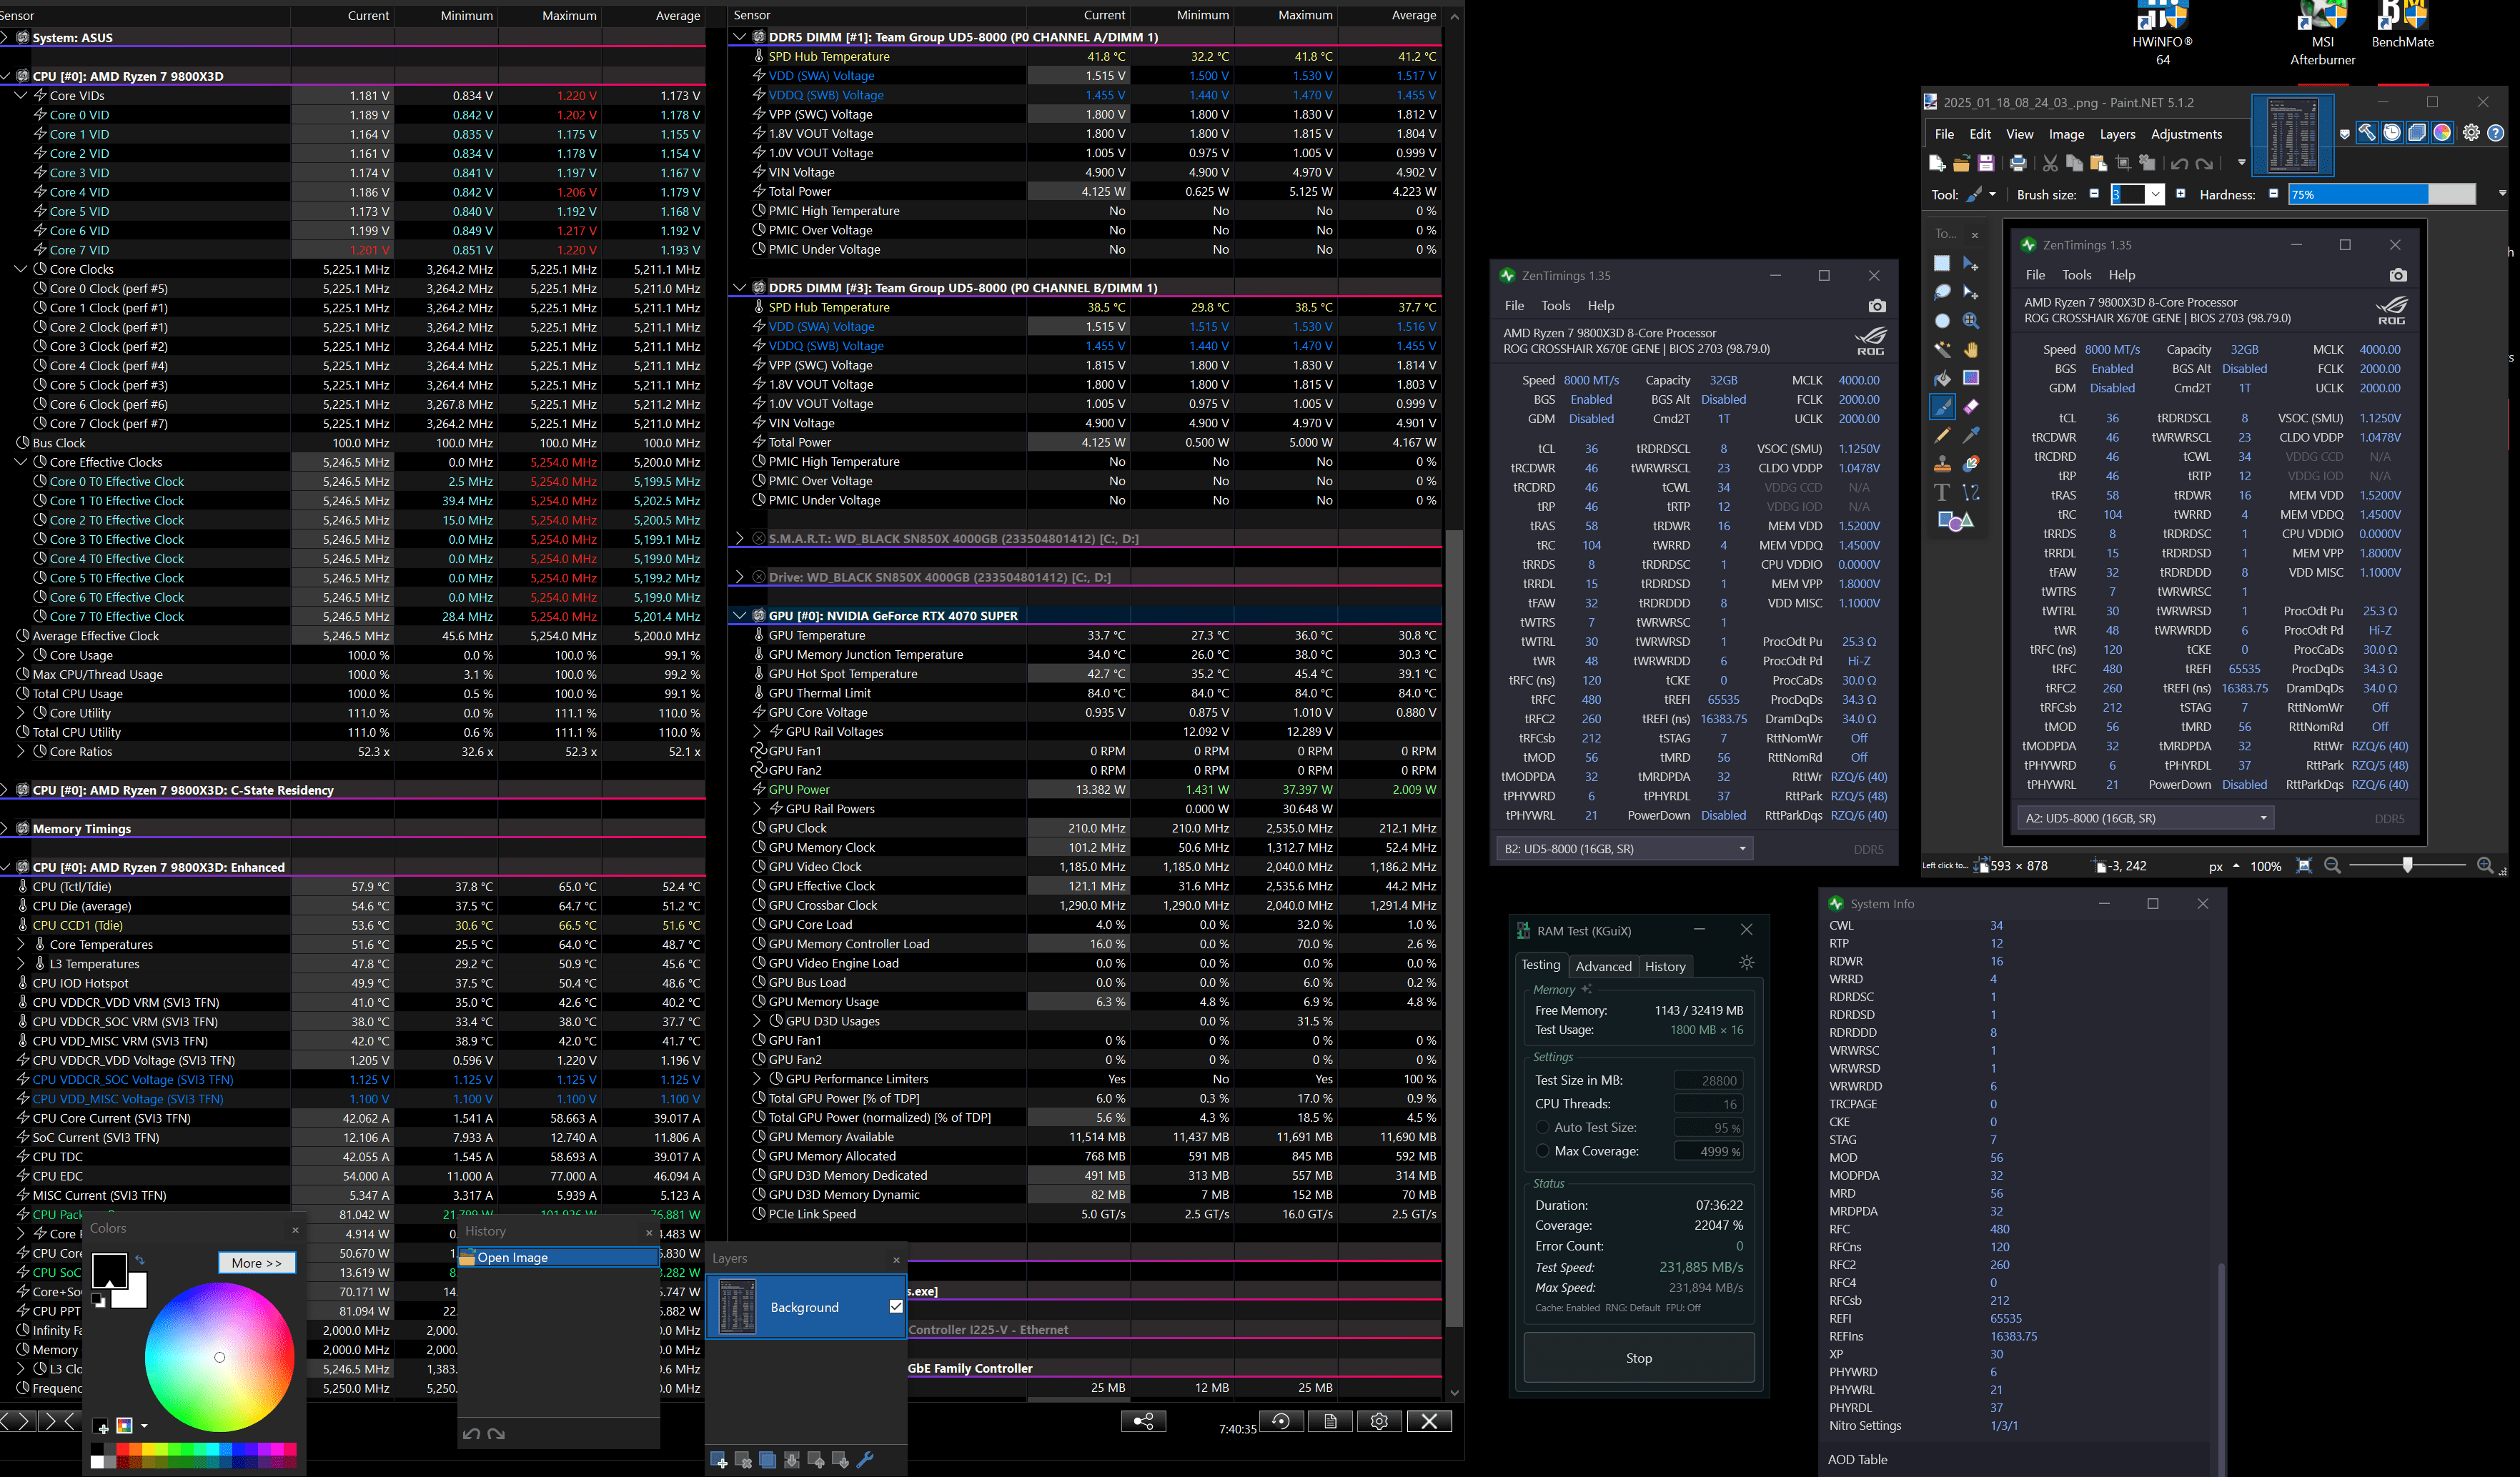2520x1477 pixels.
Task: Select the Magic Wand tool in Paint.NET
Action: pyautogui.click(x=1942, y=350)
